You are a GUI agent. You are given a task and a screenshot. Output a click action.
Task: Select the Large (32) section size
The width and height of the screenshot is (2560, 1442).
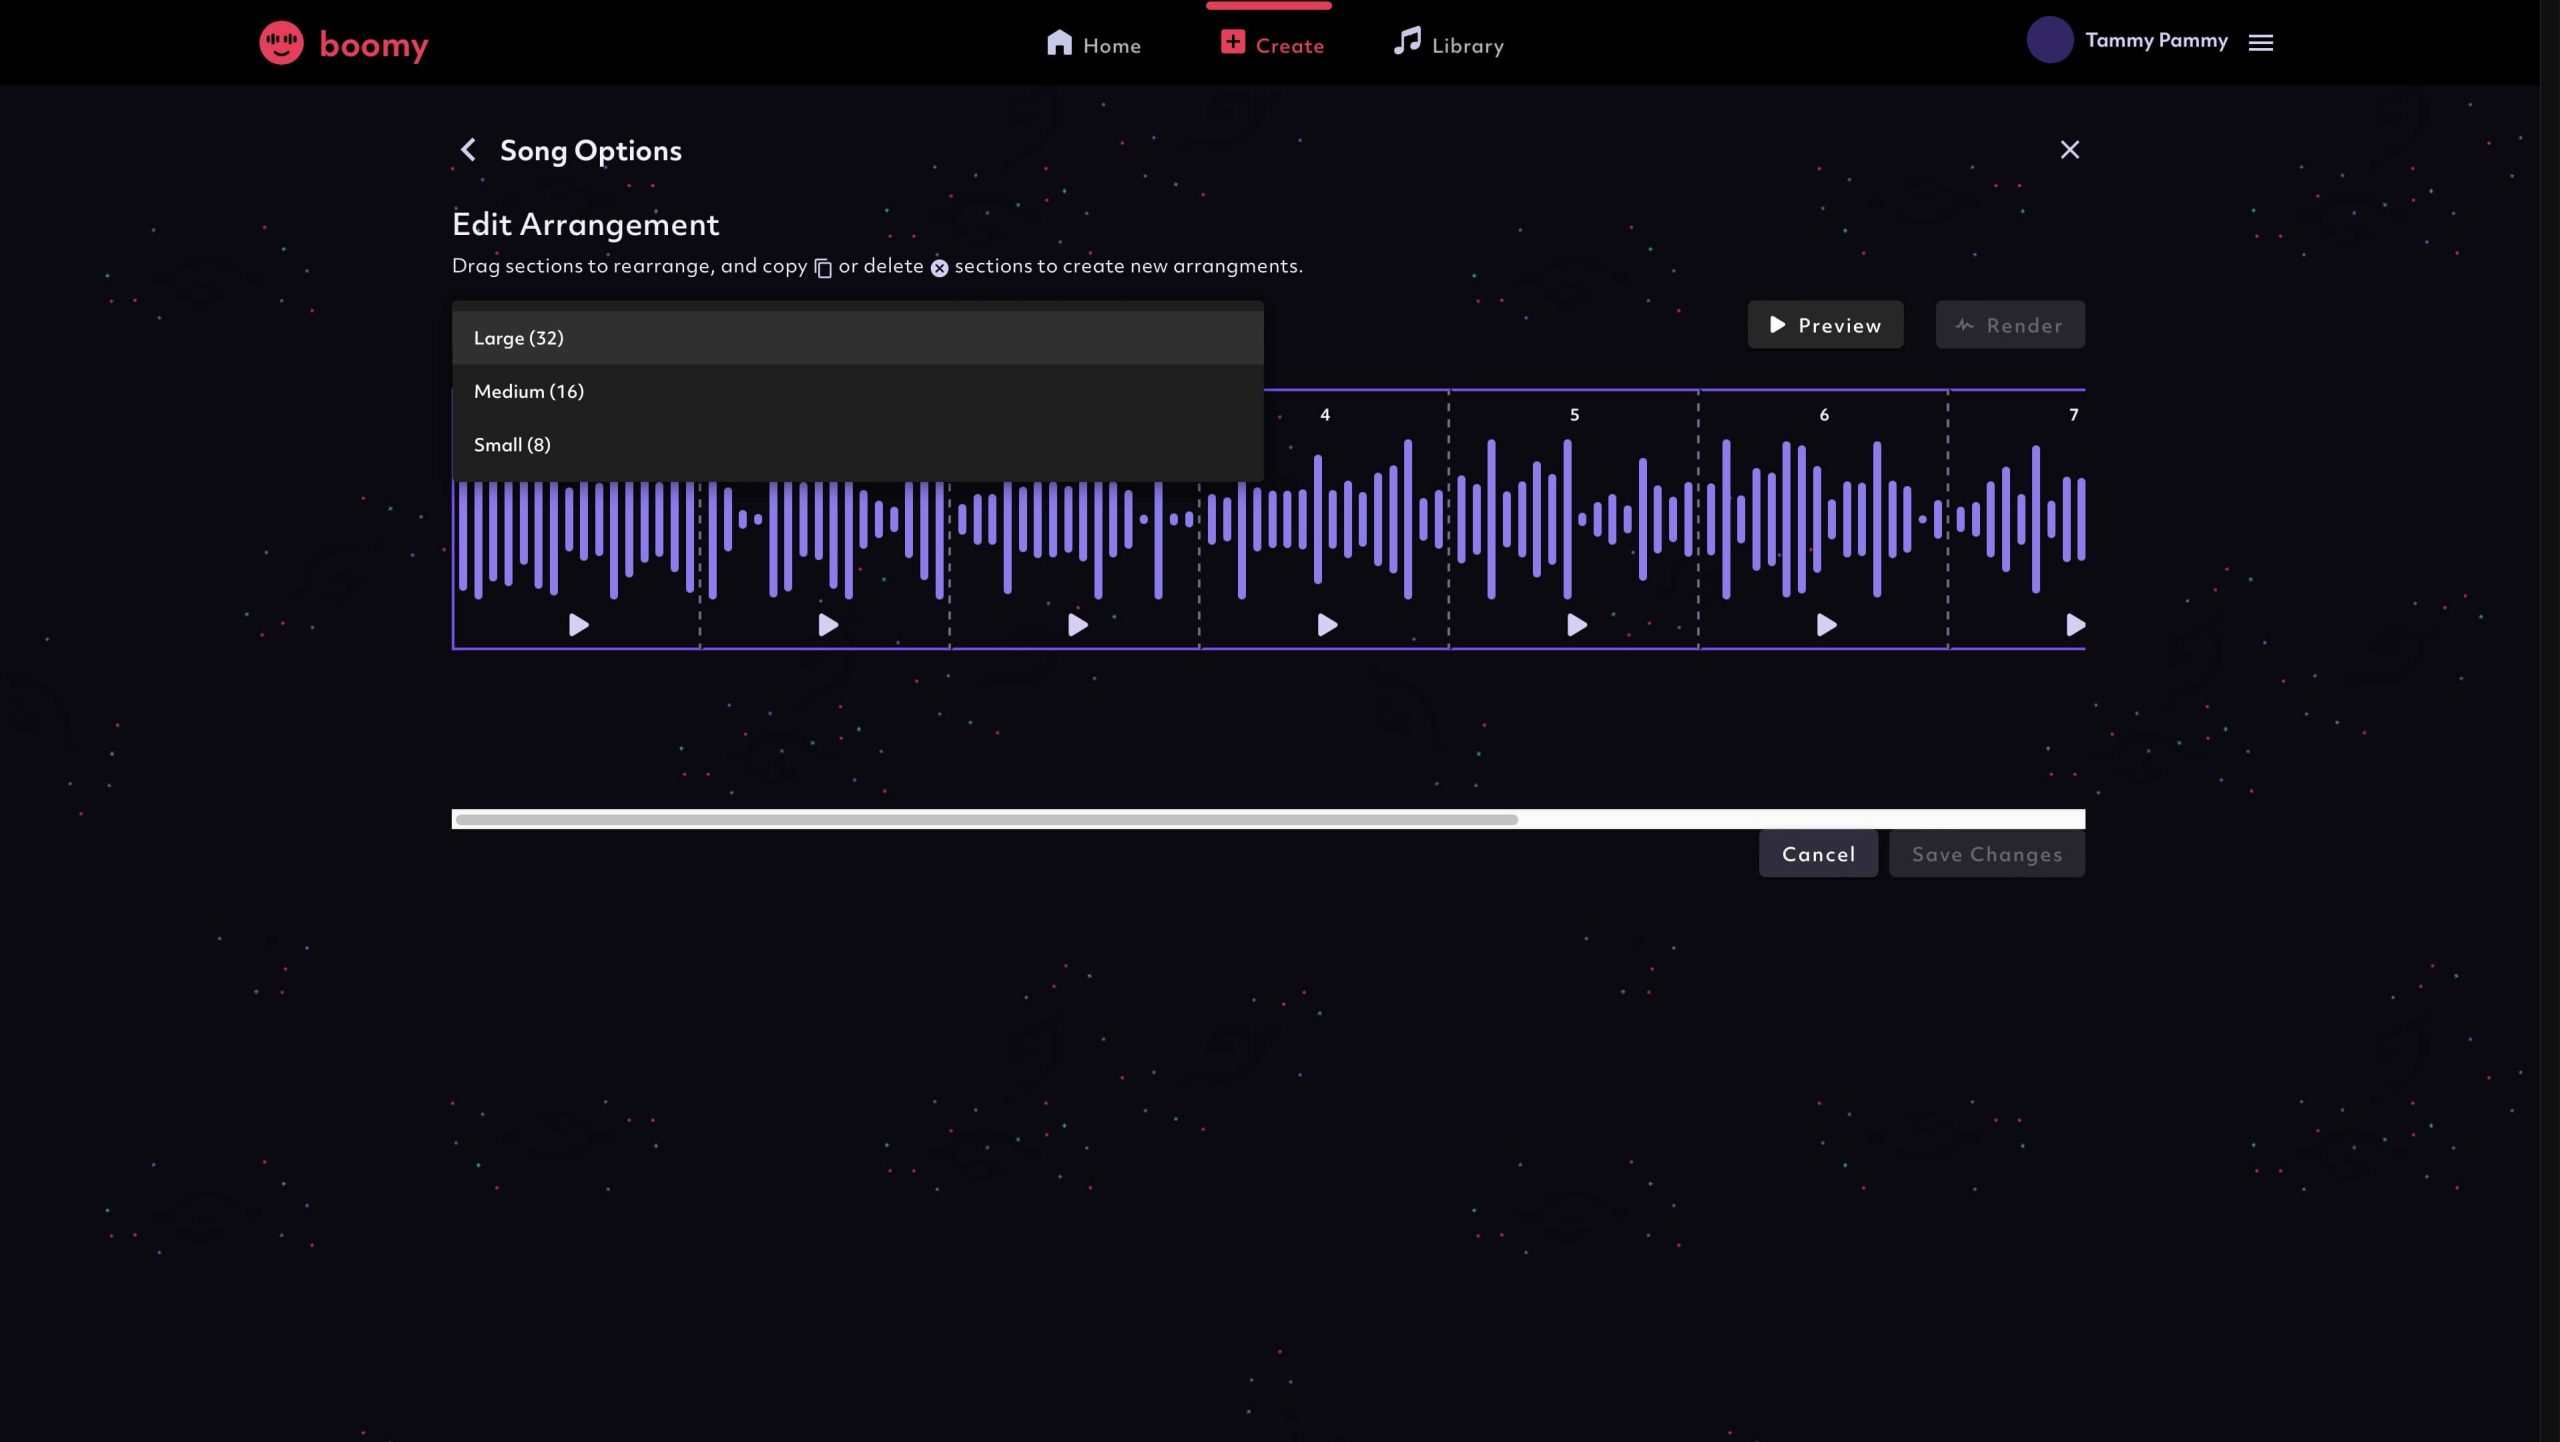(x=519, y=338)
